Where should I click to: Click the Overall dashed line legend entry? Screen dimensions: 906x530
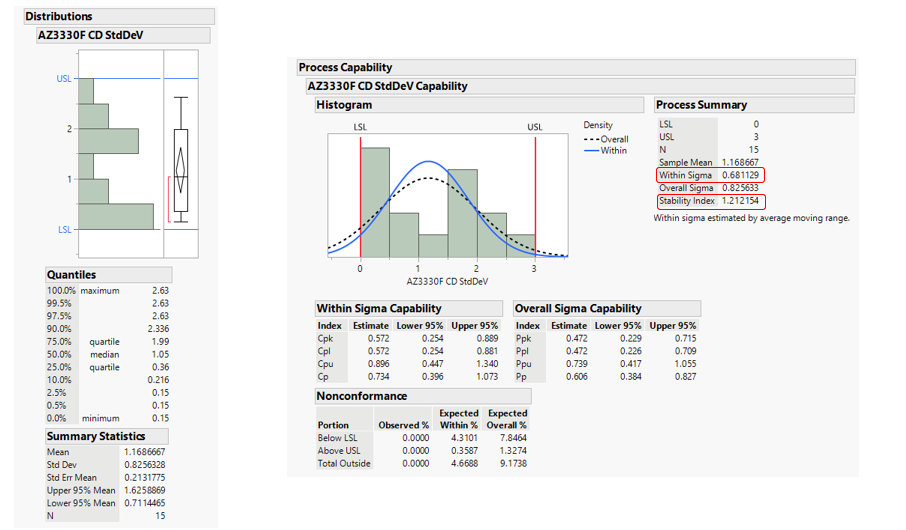coord(607,139)
